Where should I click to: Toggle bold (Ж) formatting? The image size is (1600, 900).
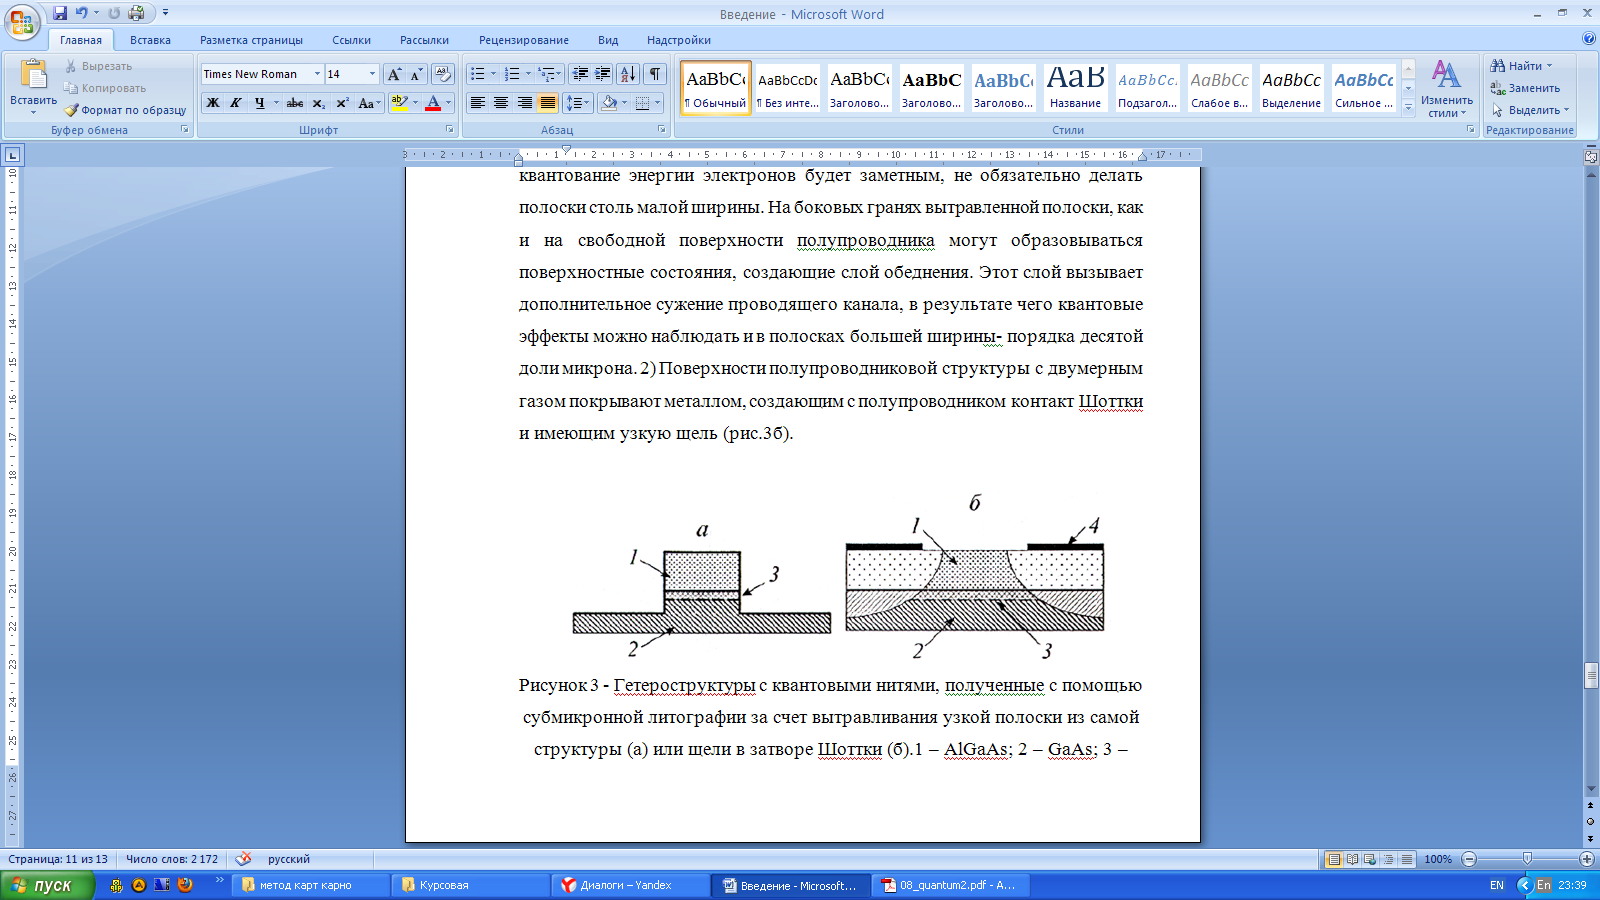(213, 103)
